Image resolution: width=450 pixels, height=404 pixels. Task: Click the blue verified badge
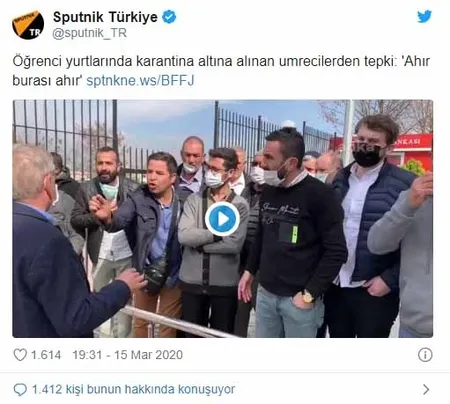(x=169, y=17)
